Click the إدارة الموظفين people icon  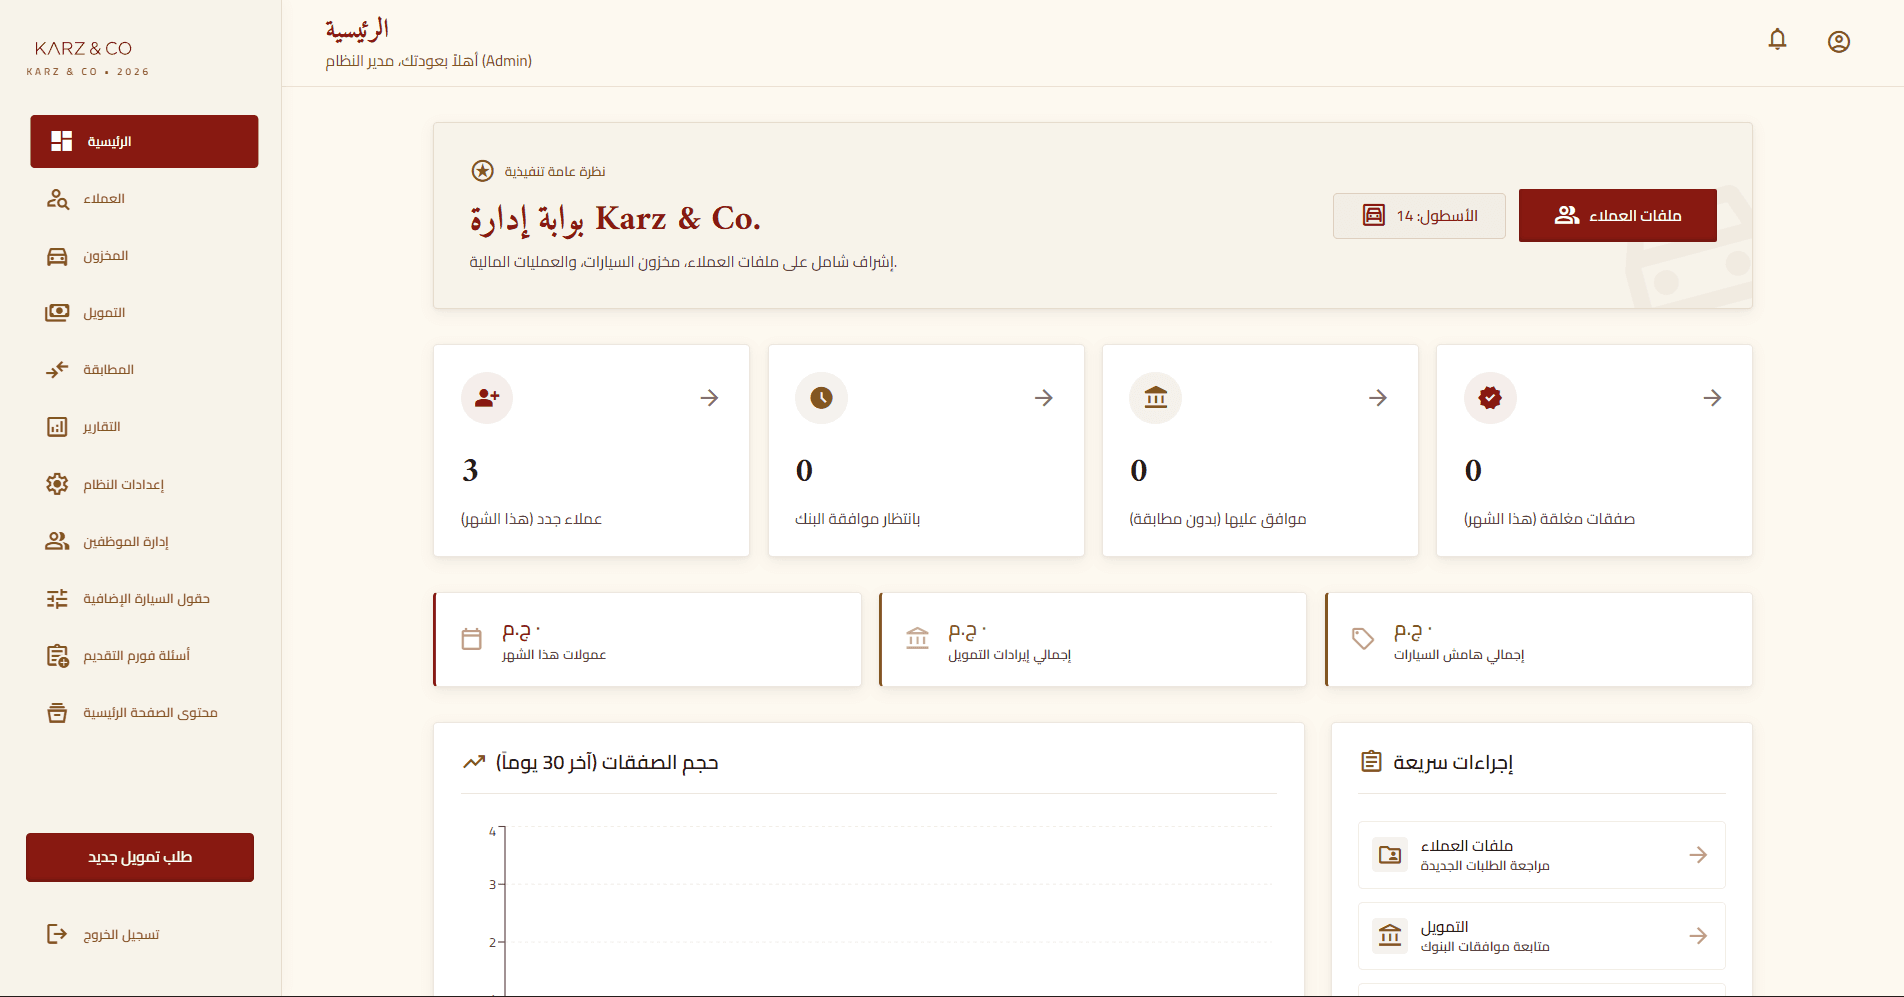[x=57, y=541]
